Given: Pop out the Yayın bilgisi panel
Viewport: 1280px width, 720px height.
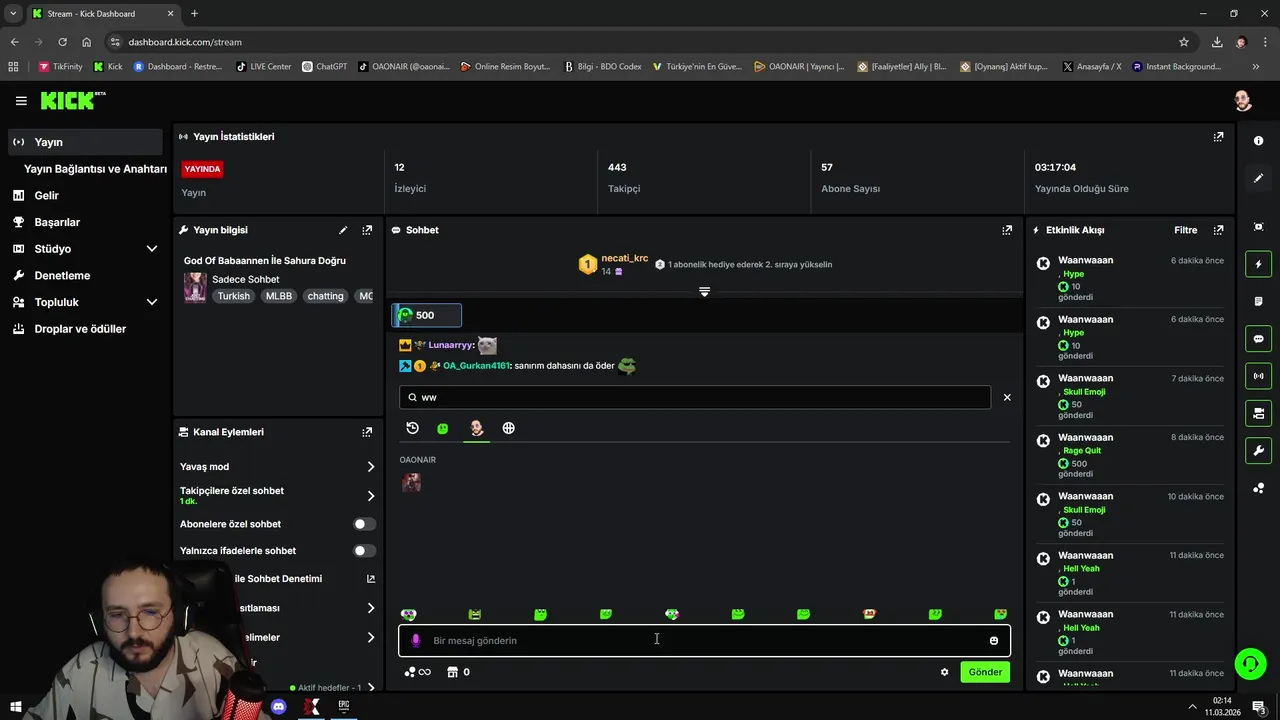Looking at the screenshot, I should [367, 230].
